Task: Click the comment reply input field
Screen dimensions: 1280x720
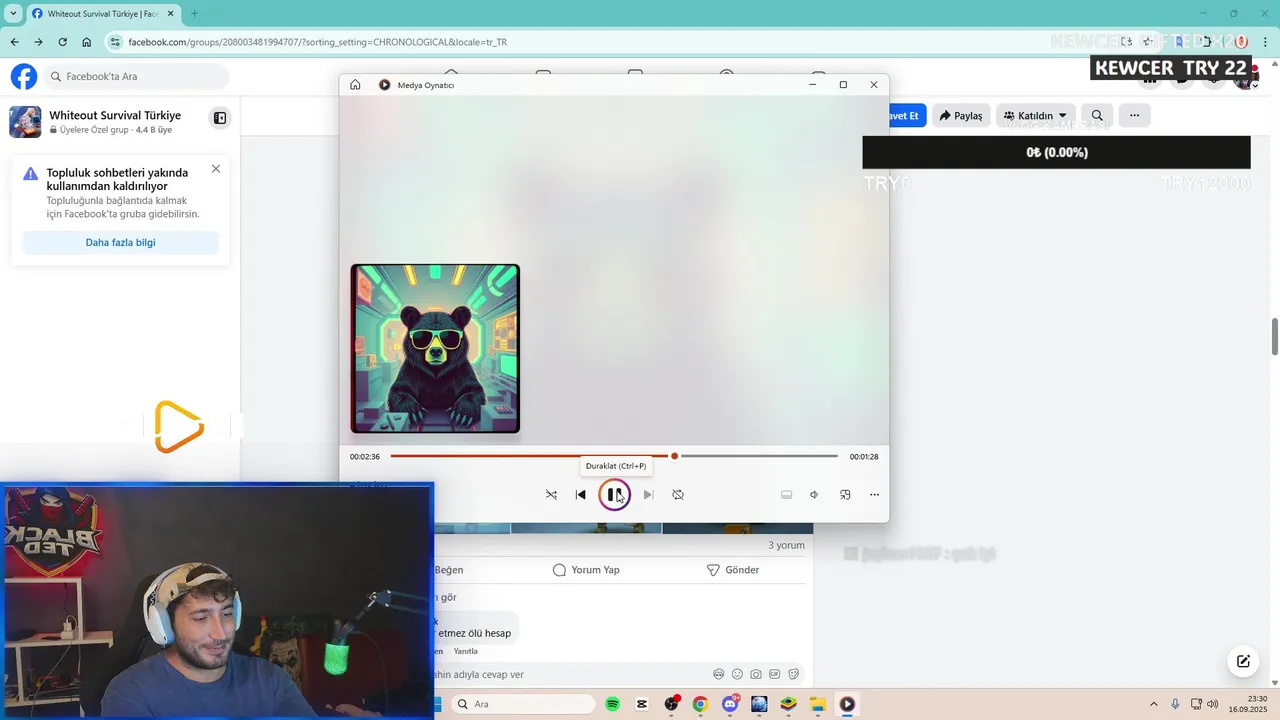Action: [x=570, y=674]
